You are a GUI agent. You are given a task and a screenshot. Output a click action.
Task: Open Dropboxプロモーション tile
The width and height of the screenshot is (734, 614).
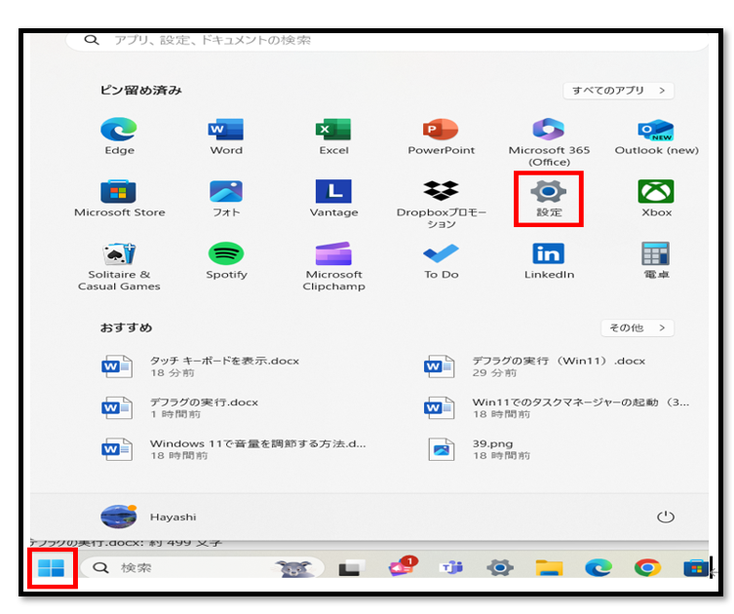[x=441, y=204]
